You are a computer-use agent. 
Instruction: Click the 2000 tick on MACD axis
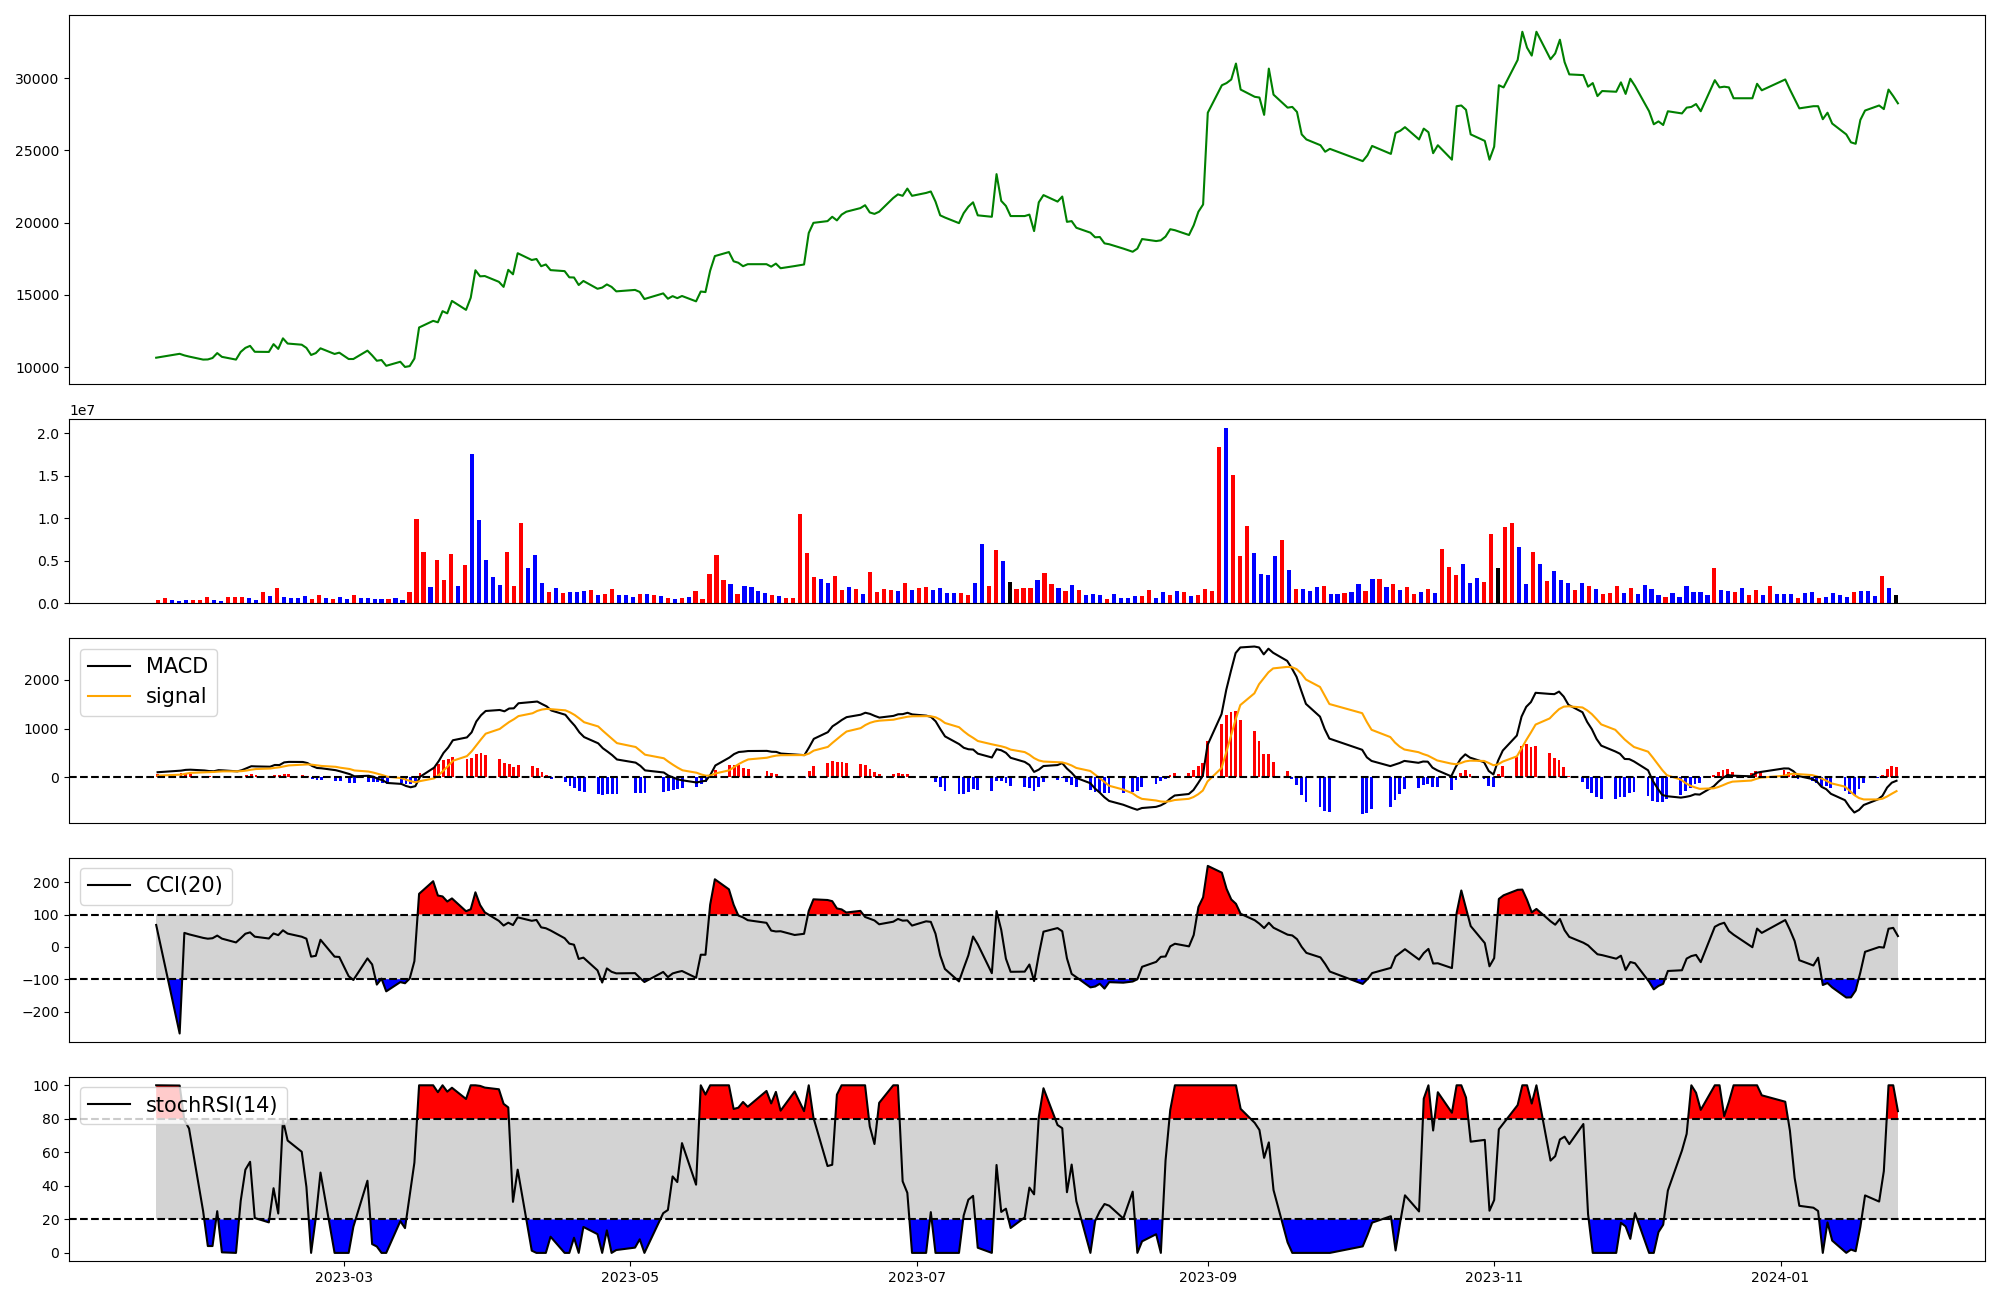(41, 680)
